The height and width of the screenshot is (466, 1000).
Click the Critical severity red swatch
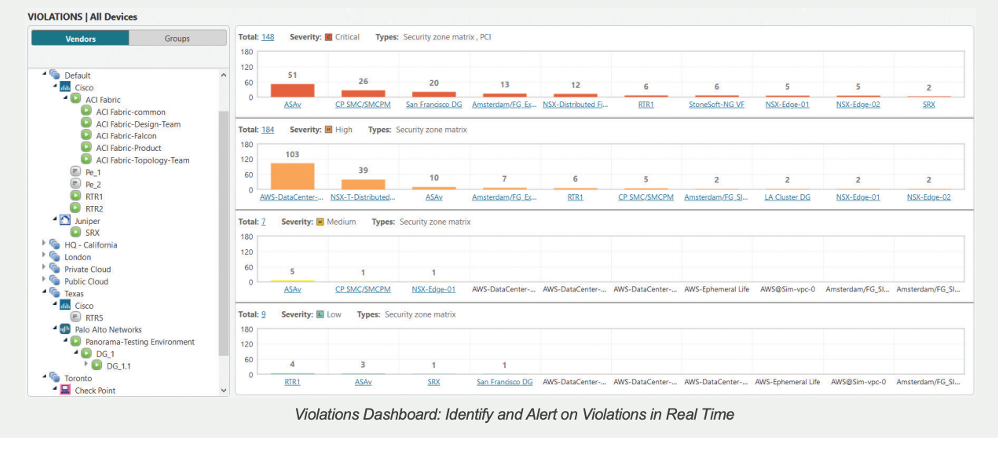[x=329, y=37]
